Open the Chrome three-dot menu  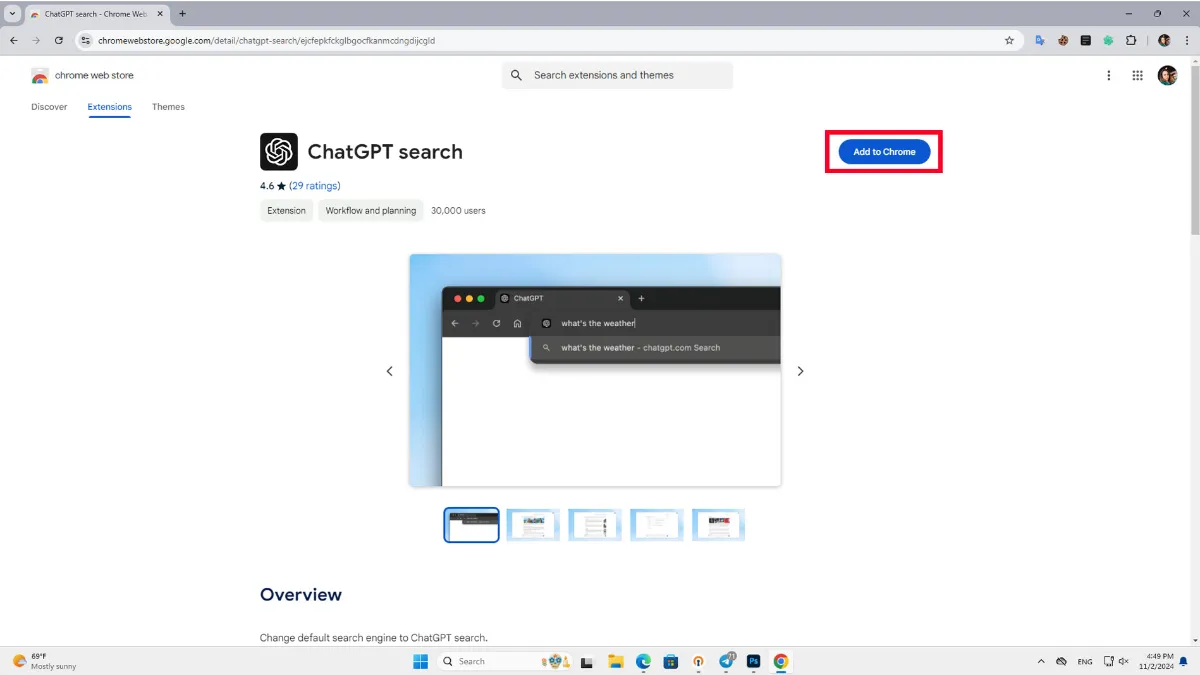tap(1186, 41)
